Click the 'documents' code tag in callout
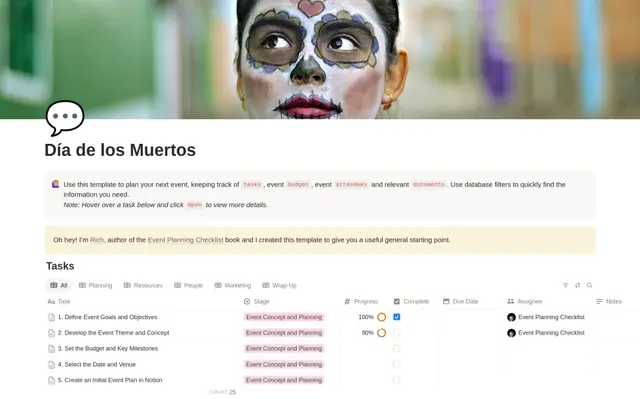This screenshot has height=399, width=640. 428,184
